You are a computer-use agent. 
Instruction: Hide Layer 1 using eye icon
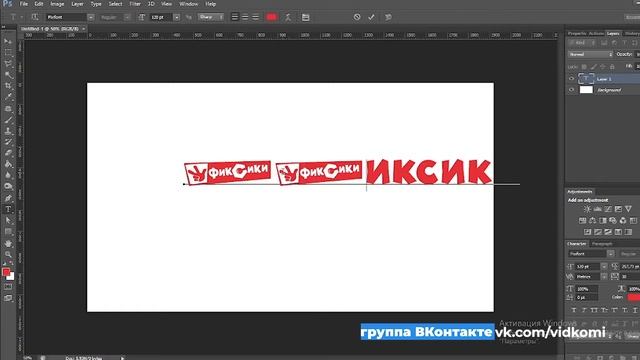point(571,79)
